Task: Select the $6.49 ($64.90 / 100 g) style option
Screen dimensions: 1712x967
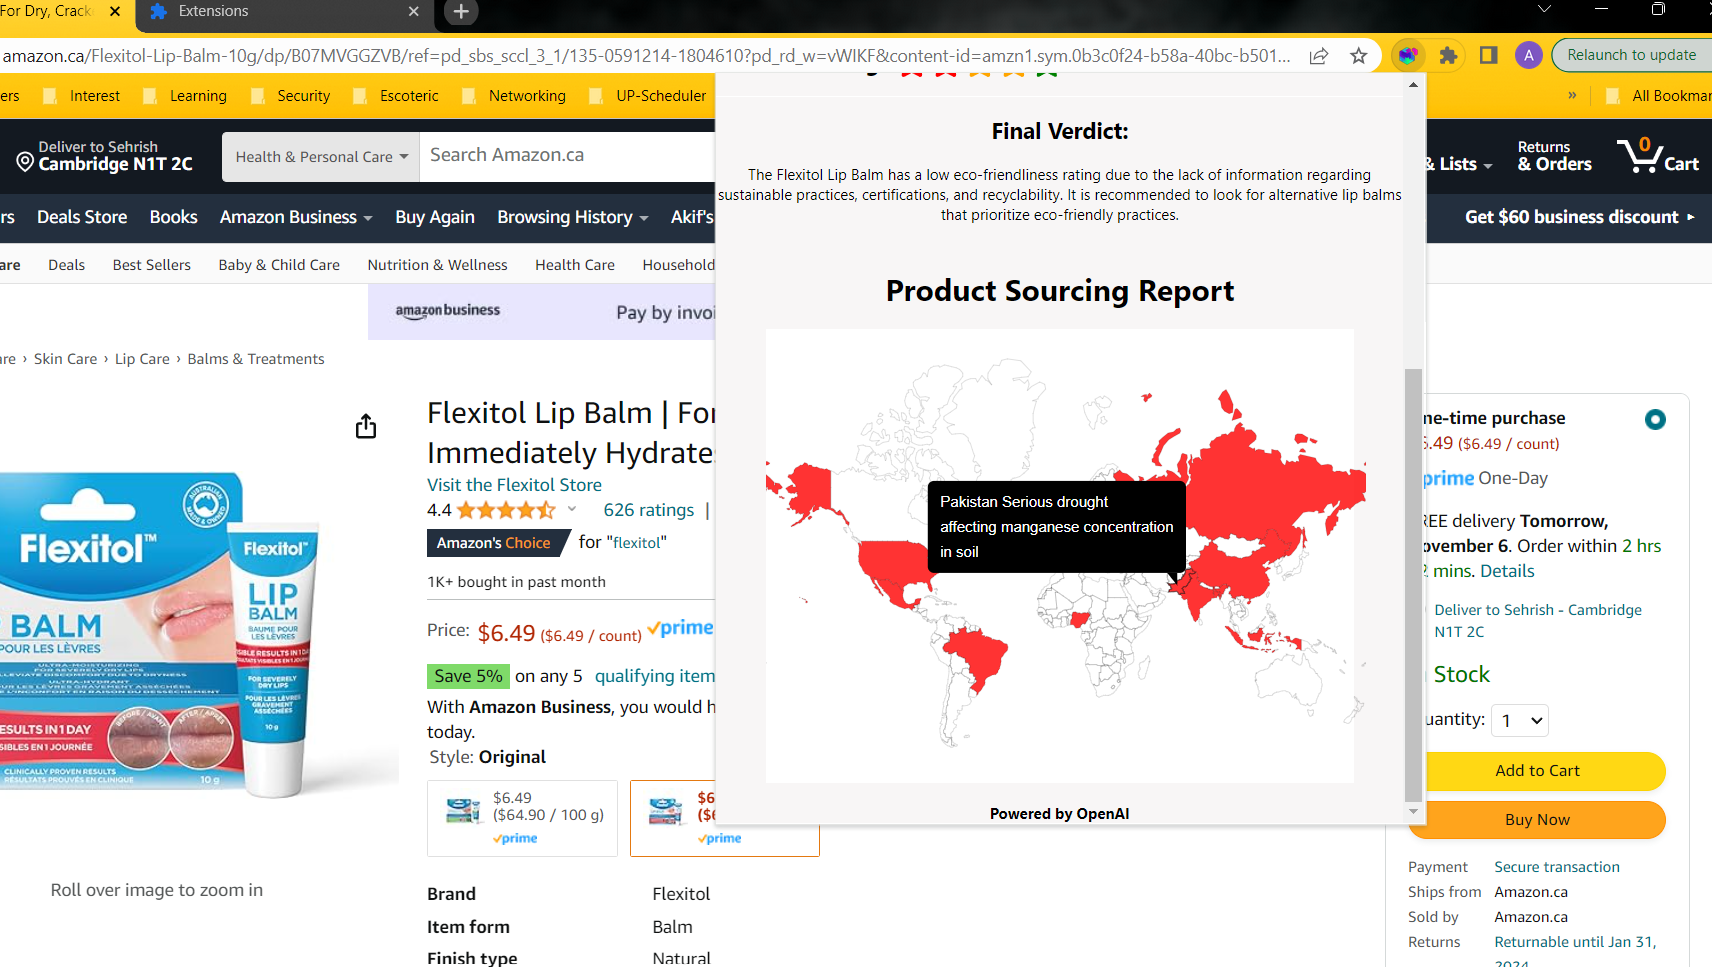Action: 522,818
